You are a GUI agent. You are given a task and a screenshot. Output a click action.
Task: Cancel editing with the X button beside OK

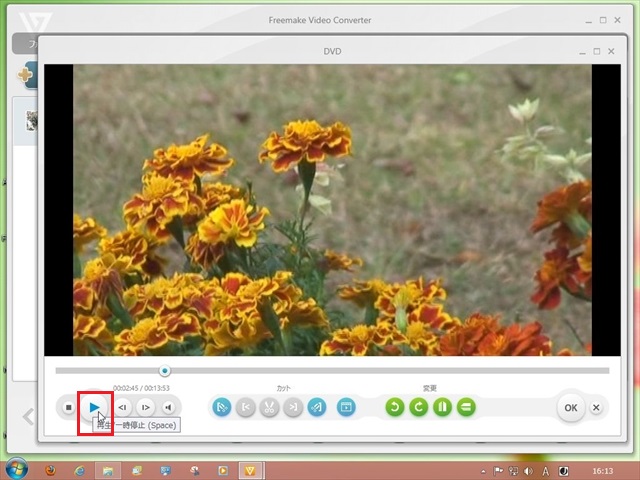point(596,407)
